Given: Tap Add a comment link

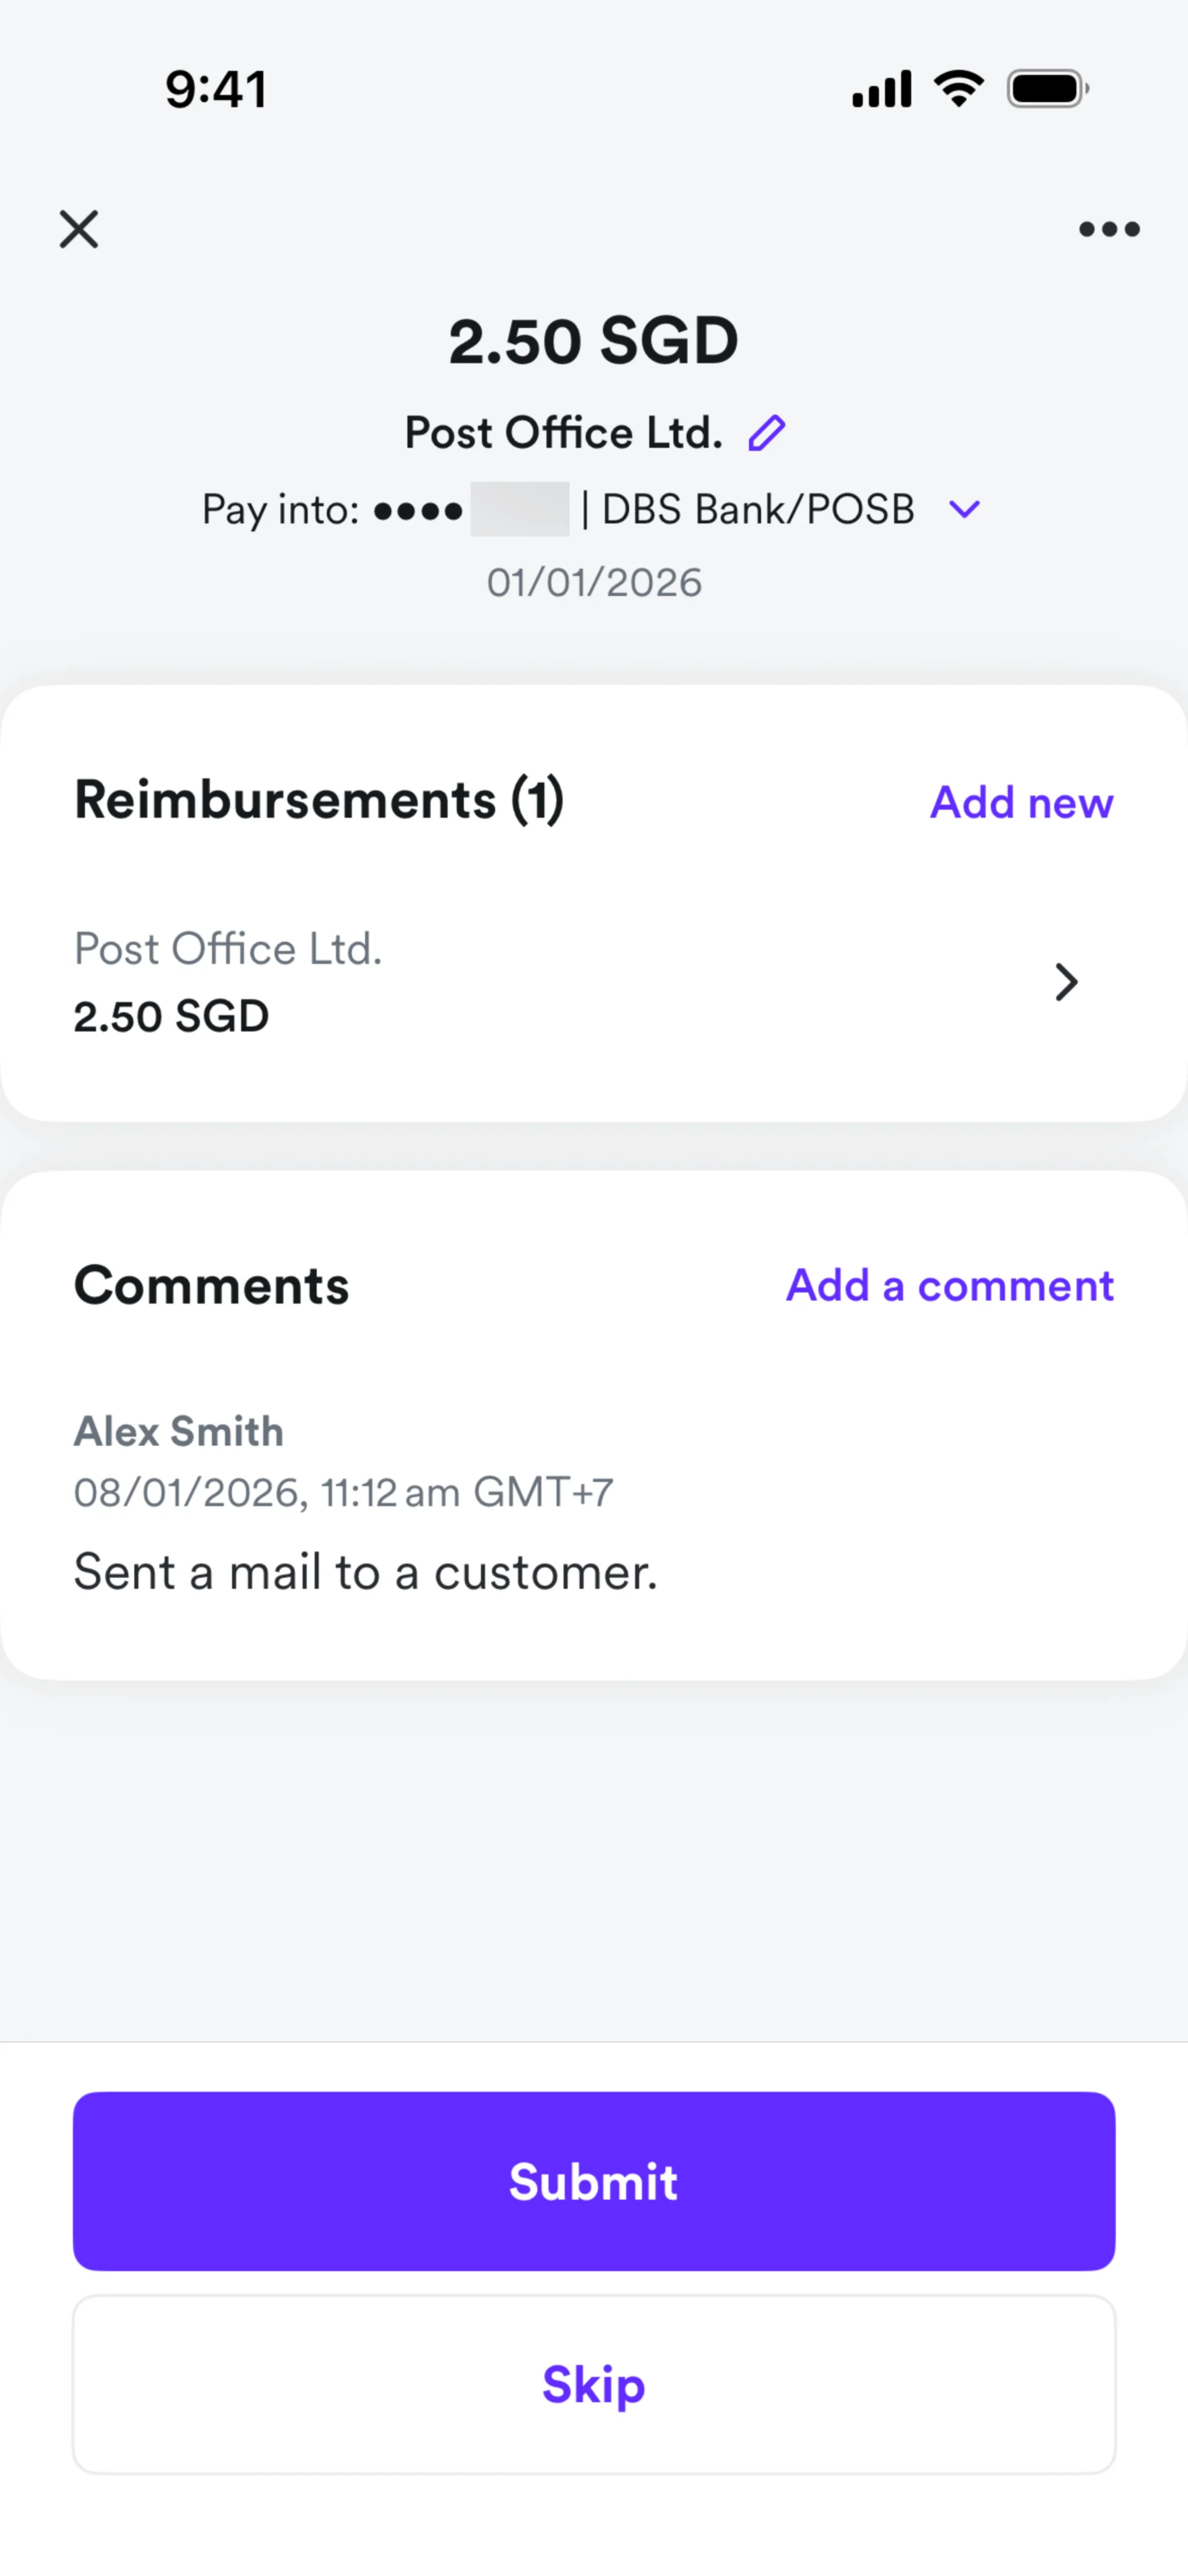Looking at the screenshot, I should point(949,1285).
